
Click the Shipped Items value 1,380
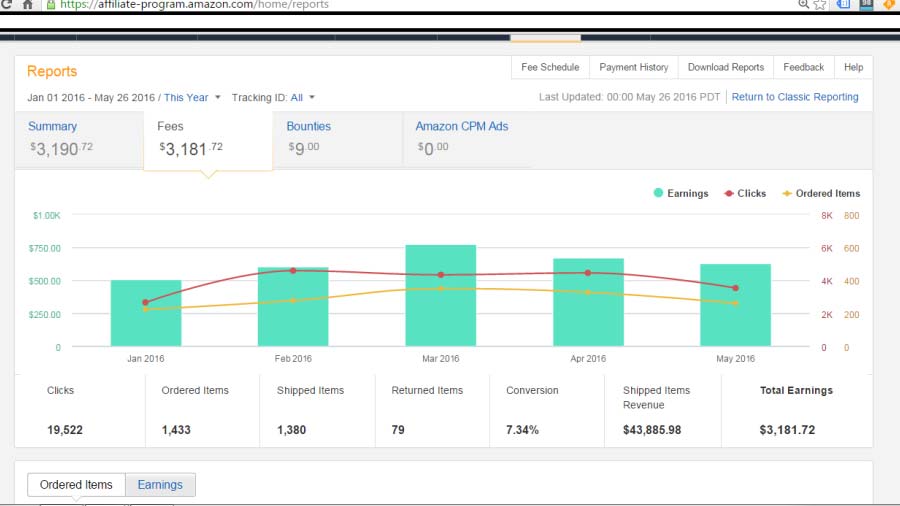tap(292, 430)
